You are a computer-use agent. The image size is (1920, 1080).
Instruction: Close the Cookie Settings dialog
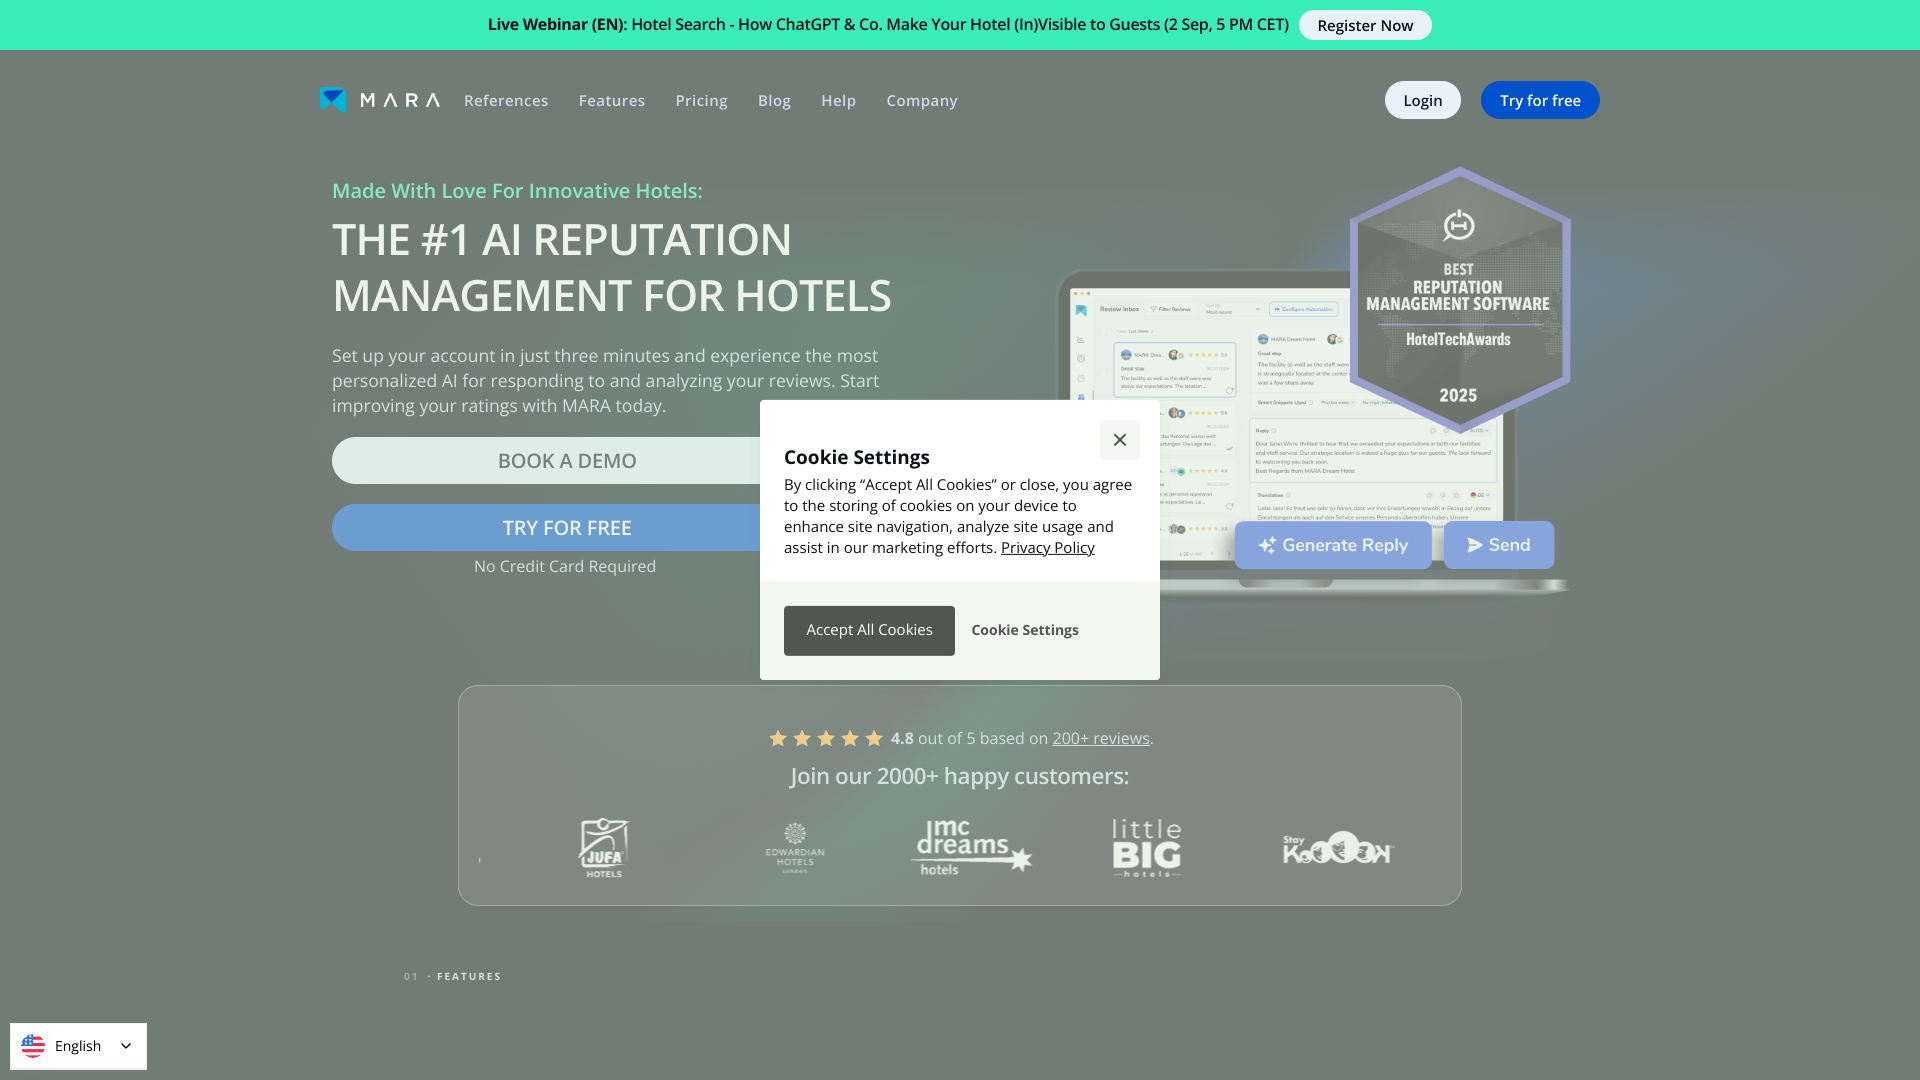(x=1119, y=440)
